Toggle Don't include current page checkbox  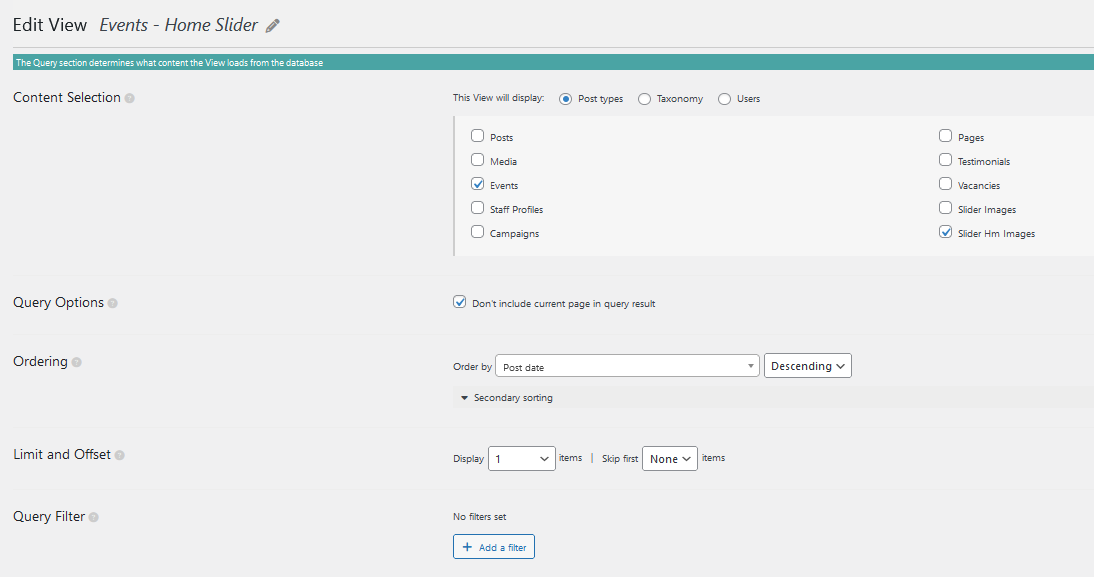[460, 302]
